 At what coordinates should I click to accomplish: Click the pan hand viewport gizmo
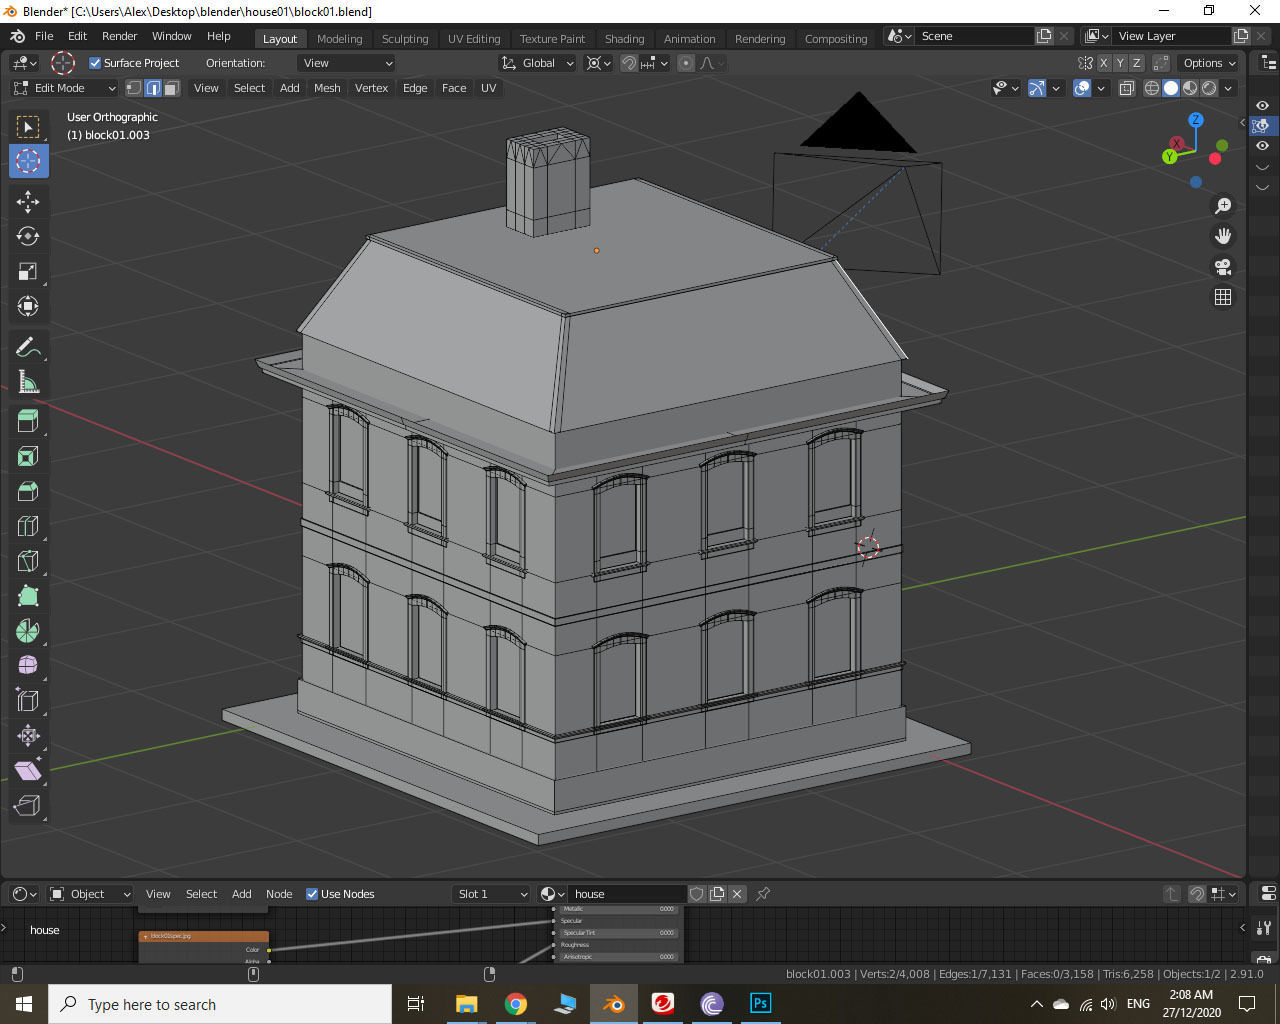click(x=1223, y=236)
